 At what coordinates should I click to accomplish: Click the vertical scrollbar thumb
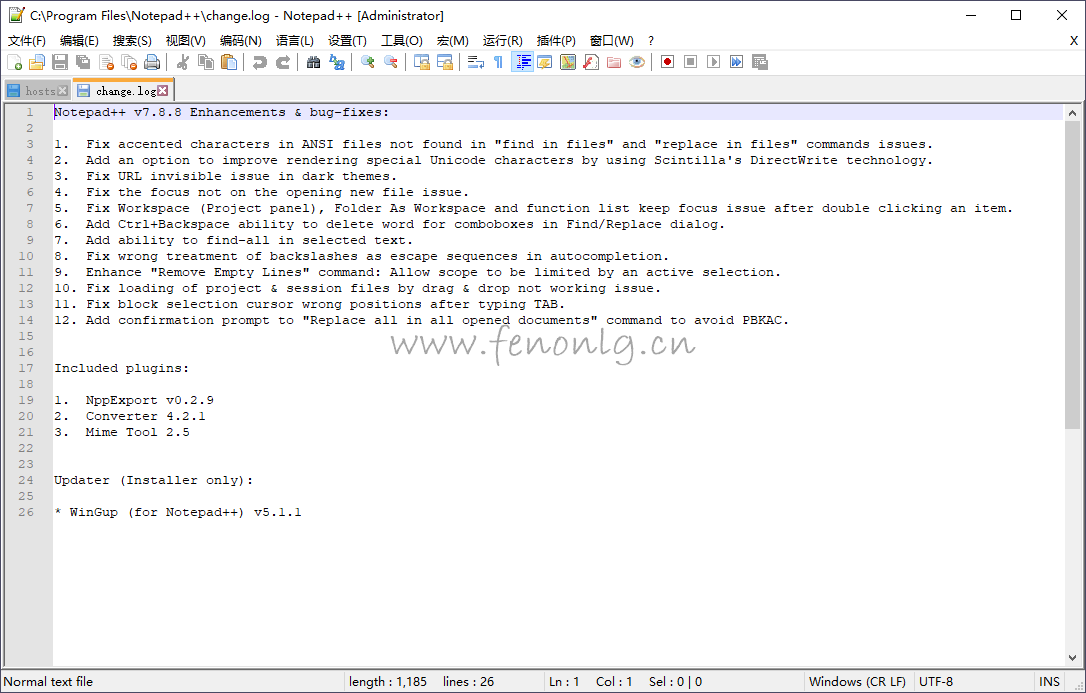point(1072,275)
